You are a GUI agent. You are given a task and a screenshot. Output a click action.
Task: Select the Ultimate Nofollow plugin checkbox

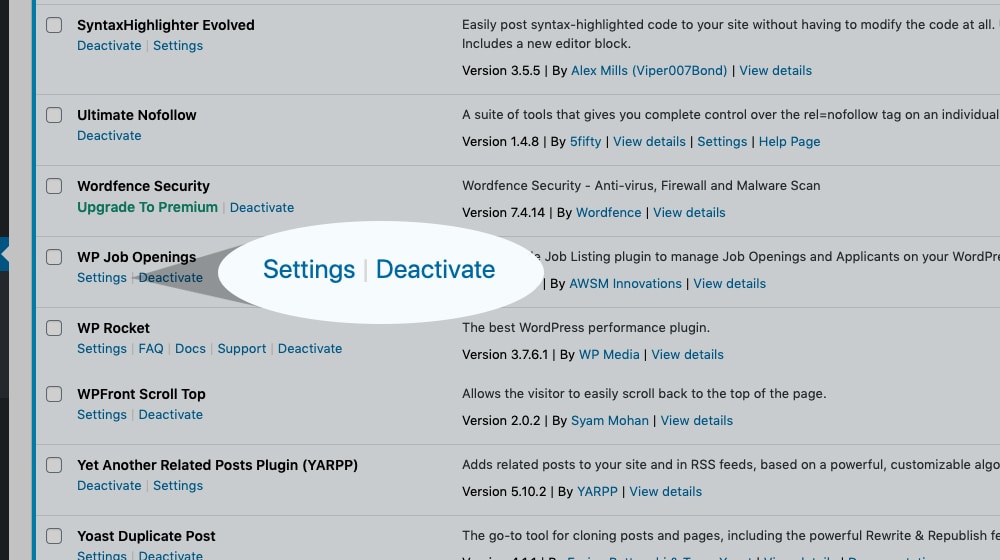[x=54, y=115]
